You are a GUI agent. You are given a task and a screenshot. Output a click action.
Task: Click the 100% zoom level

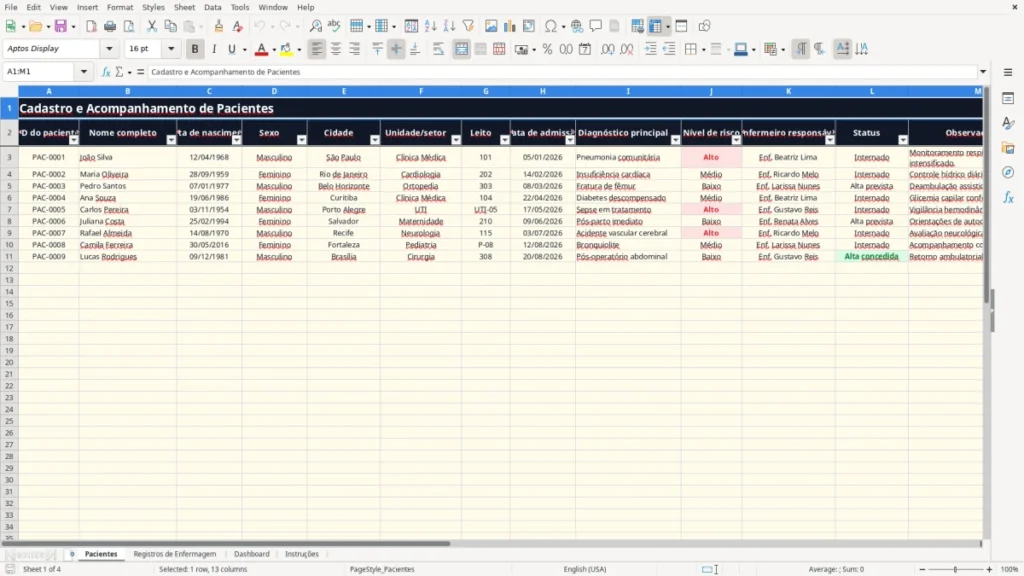click(x=1010, y=569)
